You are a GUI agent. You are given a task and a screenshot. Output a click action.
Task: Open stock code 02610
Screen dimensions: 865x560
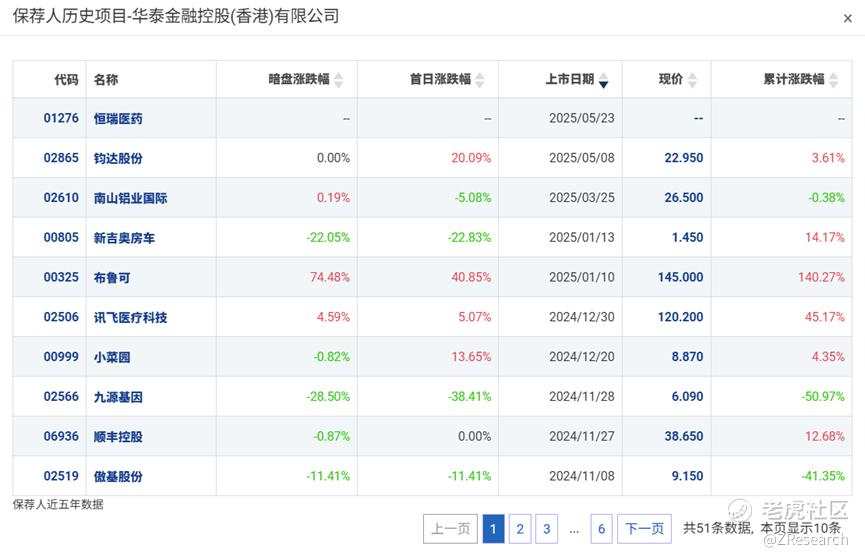[x=61, y=198]
